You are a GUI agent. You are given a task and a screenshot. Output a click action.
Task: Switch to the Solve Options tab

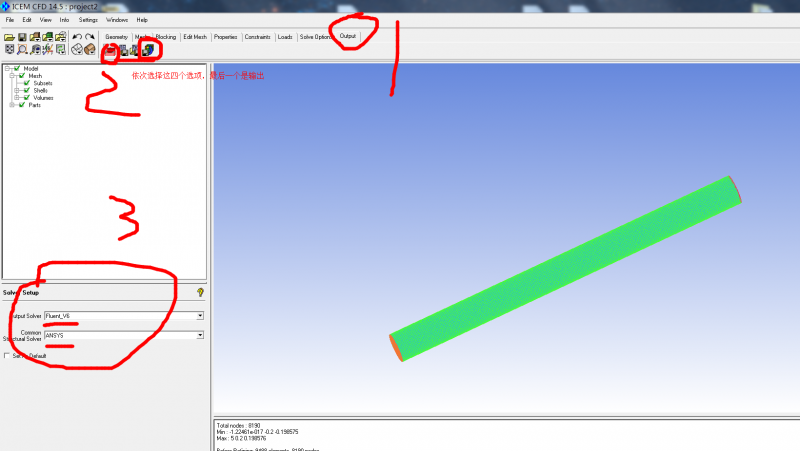315,37
